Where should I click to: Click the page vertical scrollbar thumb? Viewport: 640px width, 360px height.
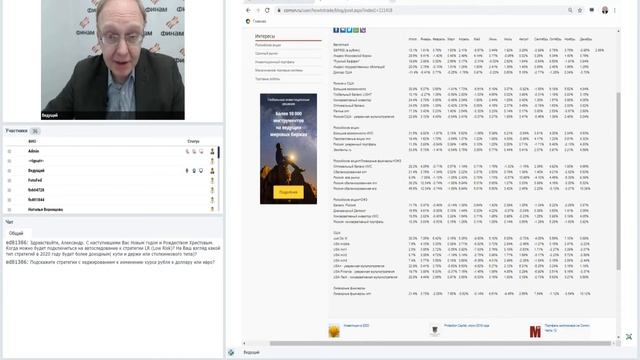[x=618, y=181]
